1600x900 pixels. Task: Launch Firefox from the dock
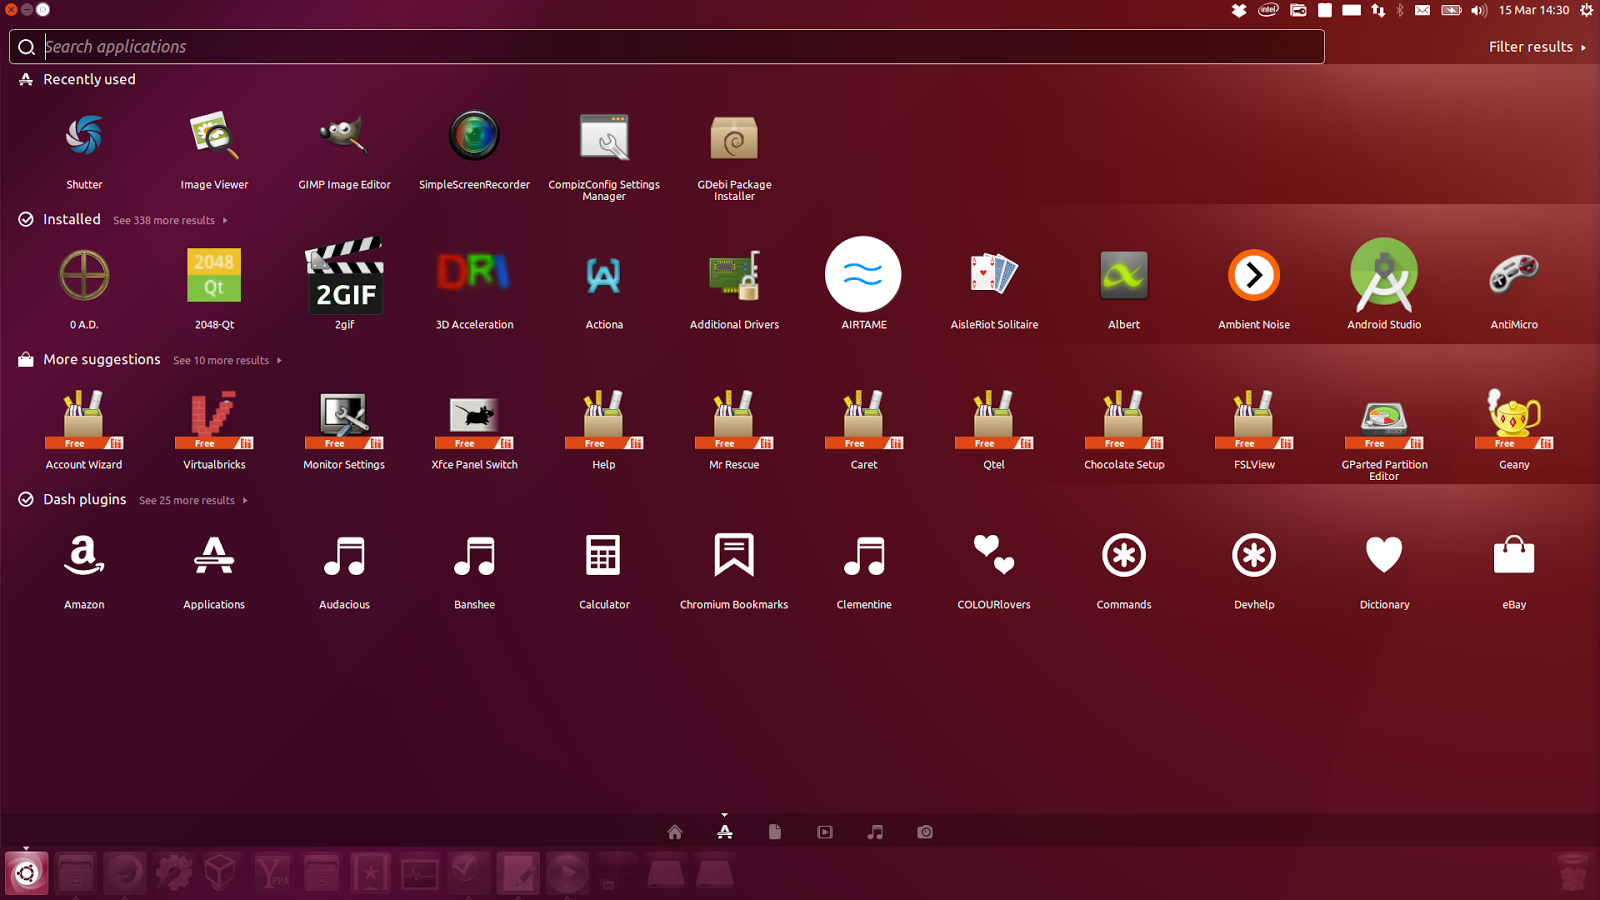pyautogui.click(x=124, y=872)
